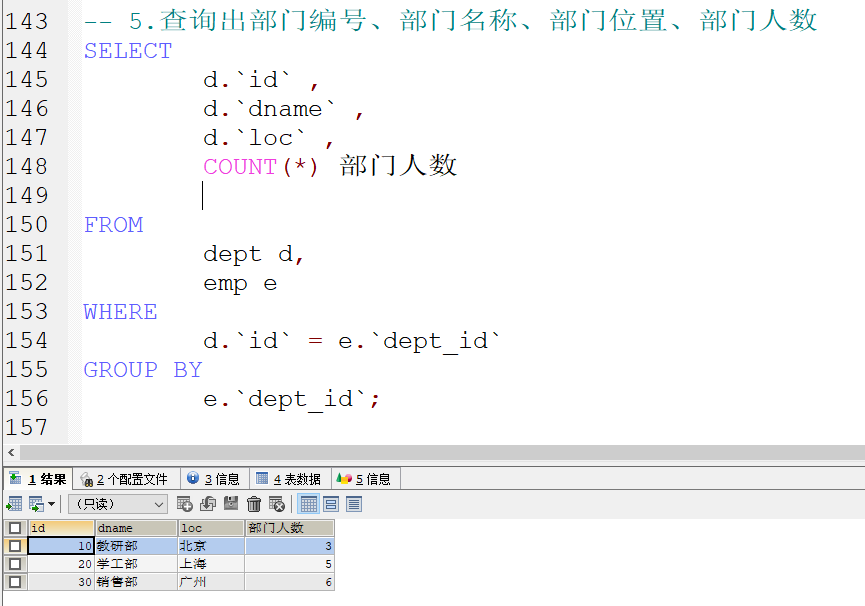Click the stop refresh icon
Screen dimensions: 865x606
pyautogui.click(x=276, y=503)
